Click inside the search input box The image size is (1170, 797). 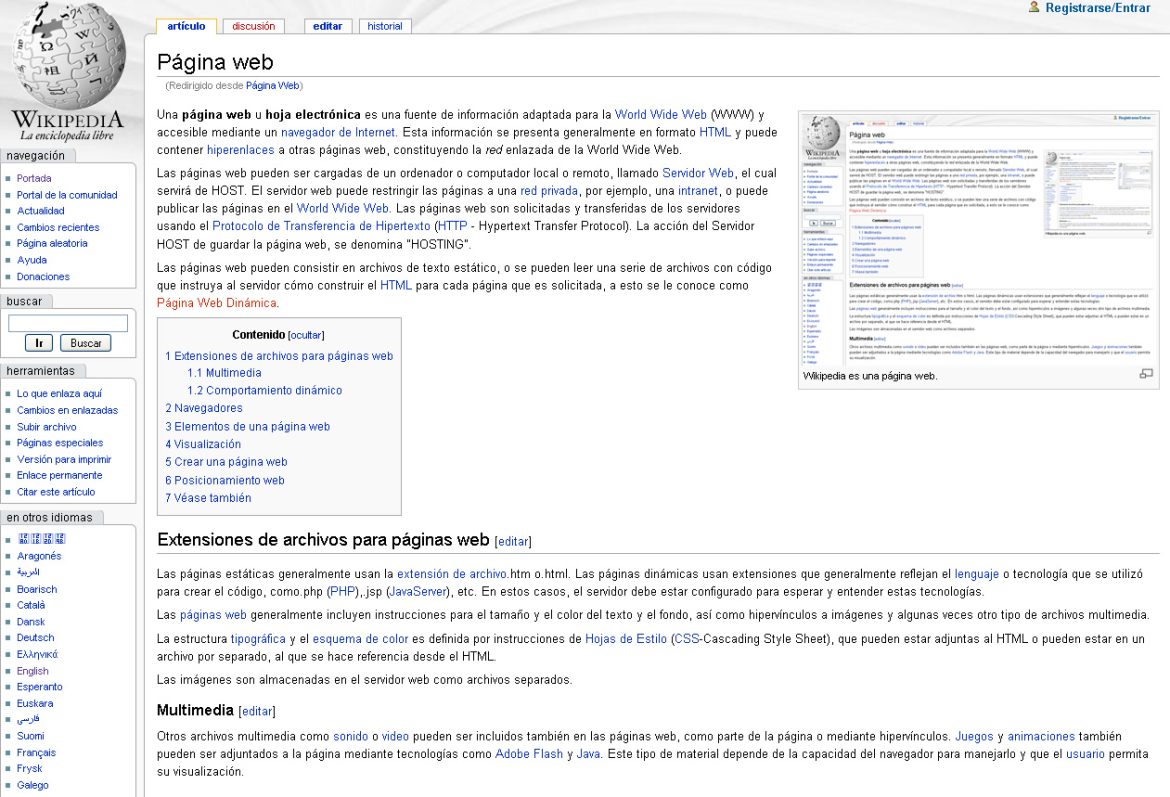(x=67, y=322)
